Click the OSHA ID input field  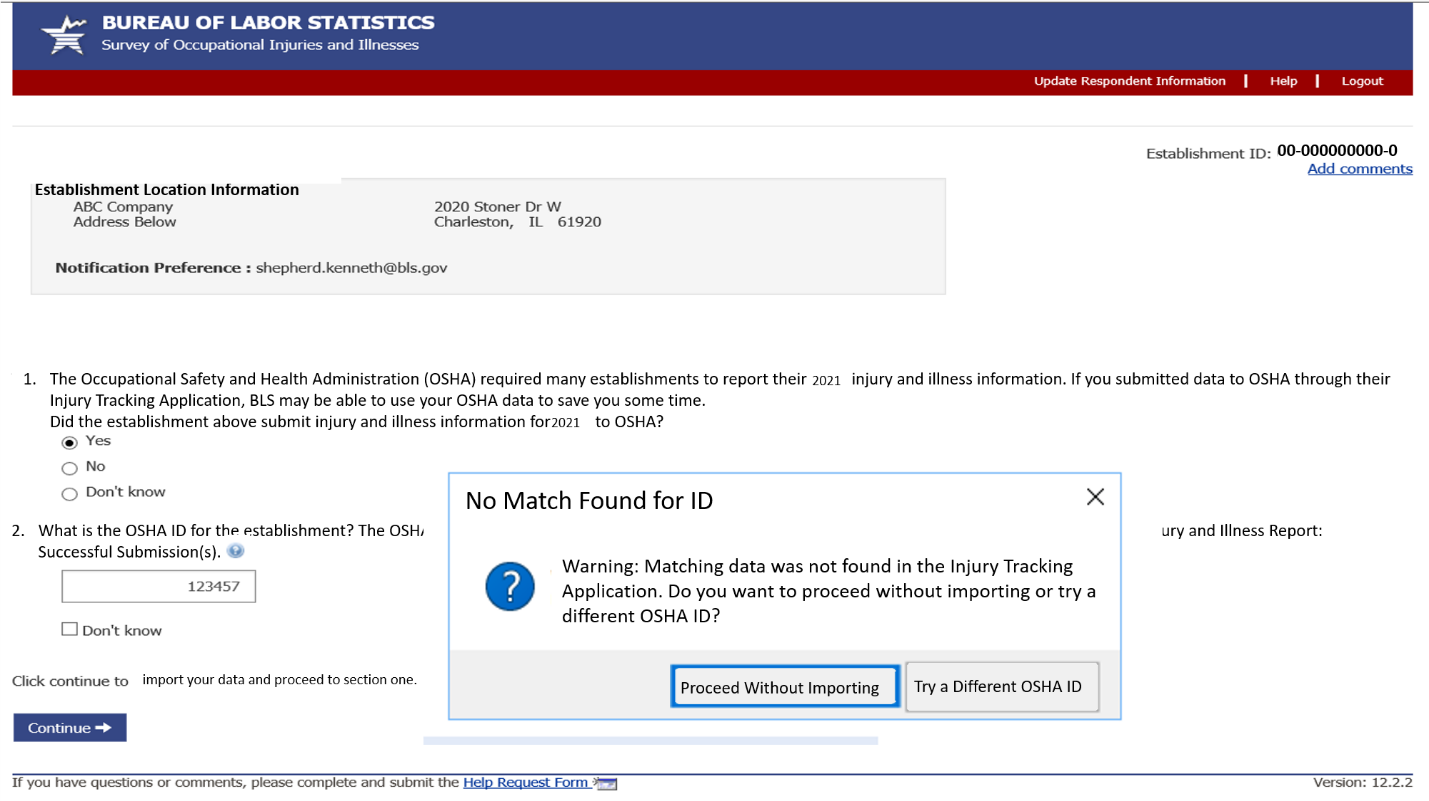[x=158, y=586]
